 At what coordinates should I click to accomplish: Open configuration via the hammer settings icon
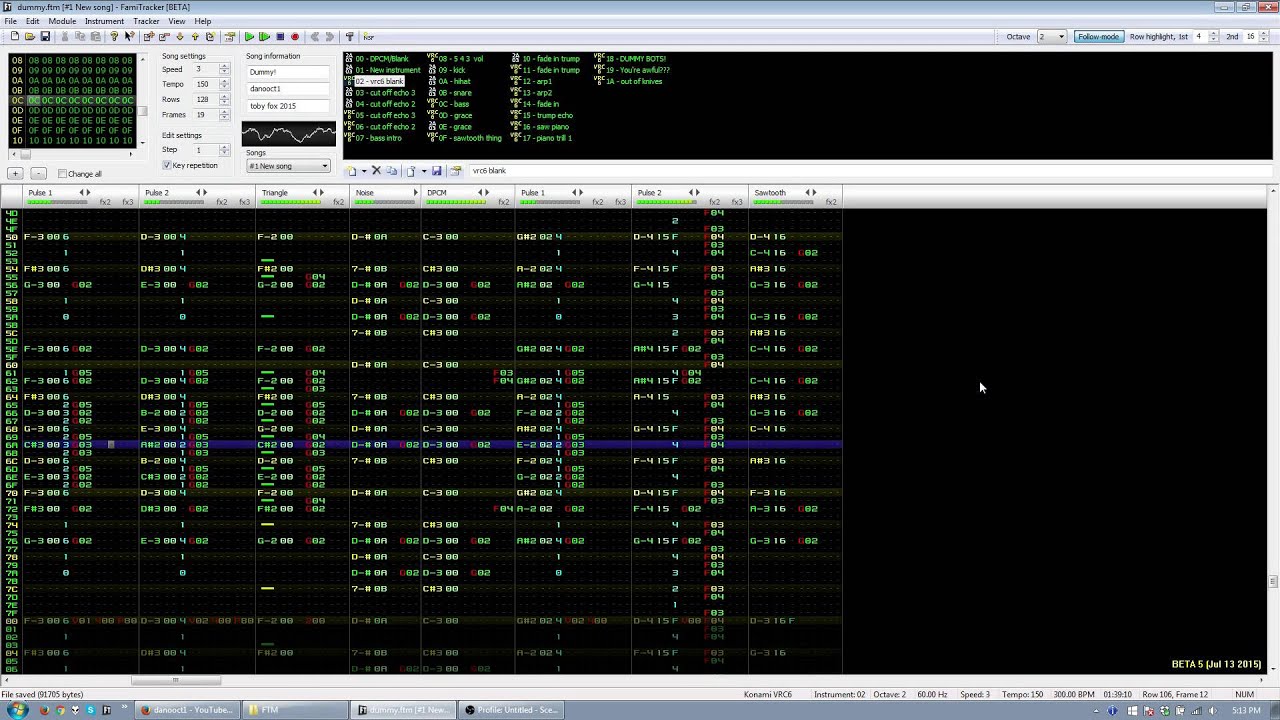point(349,36)
